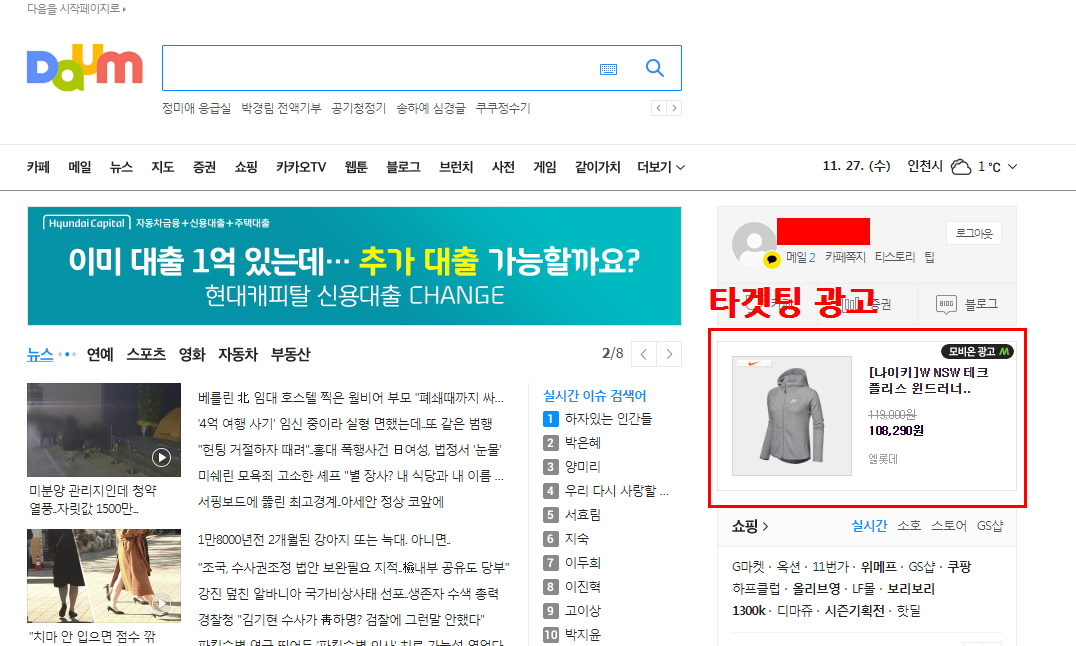Open 브런치 from the main menu
1076x646 pixels.
456,167
